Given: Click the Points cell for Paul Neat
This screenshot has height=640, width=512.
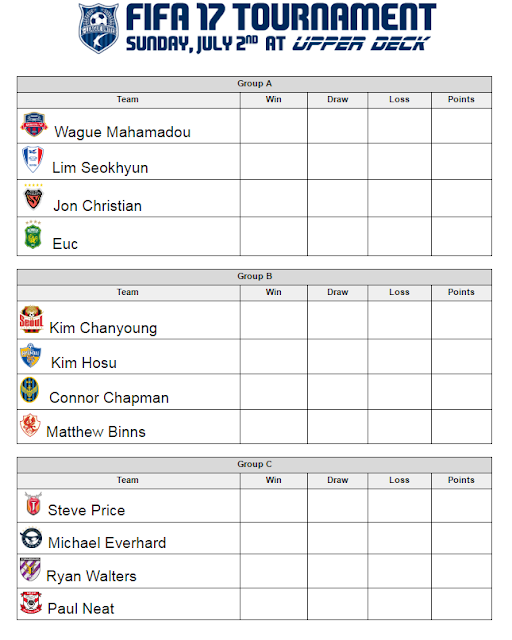Looking at the screenshot, I should click(x=461, y=604).
